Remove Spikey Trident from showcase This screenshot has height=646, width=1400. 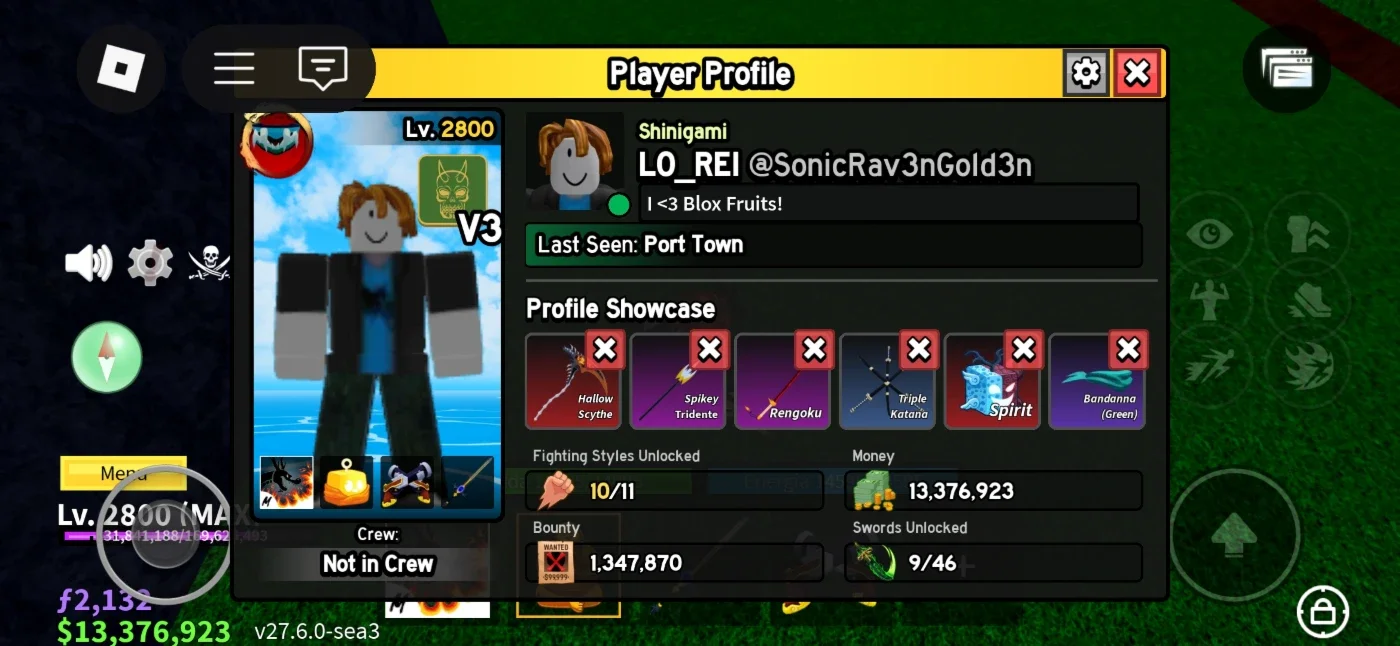709,350
